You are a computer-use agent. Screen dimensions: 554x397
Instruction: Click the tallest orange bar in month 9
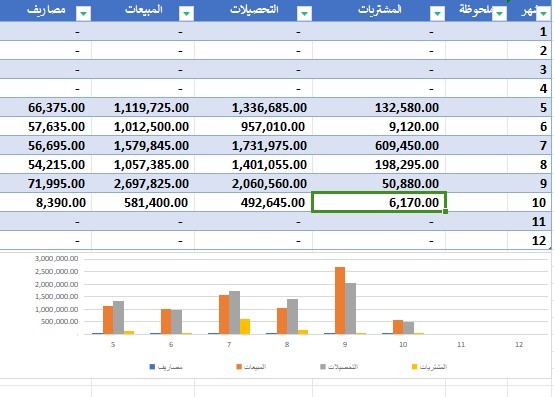pos(340,301)
